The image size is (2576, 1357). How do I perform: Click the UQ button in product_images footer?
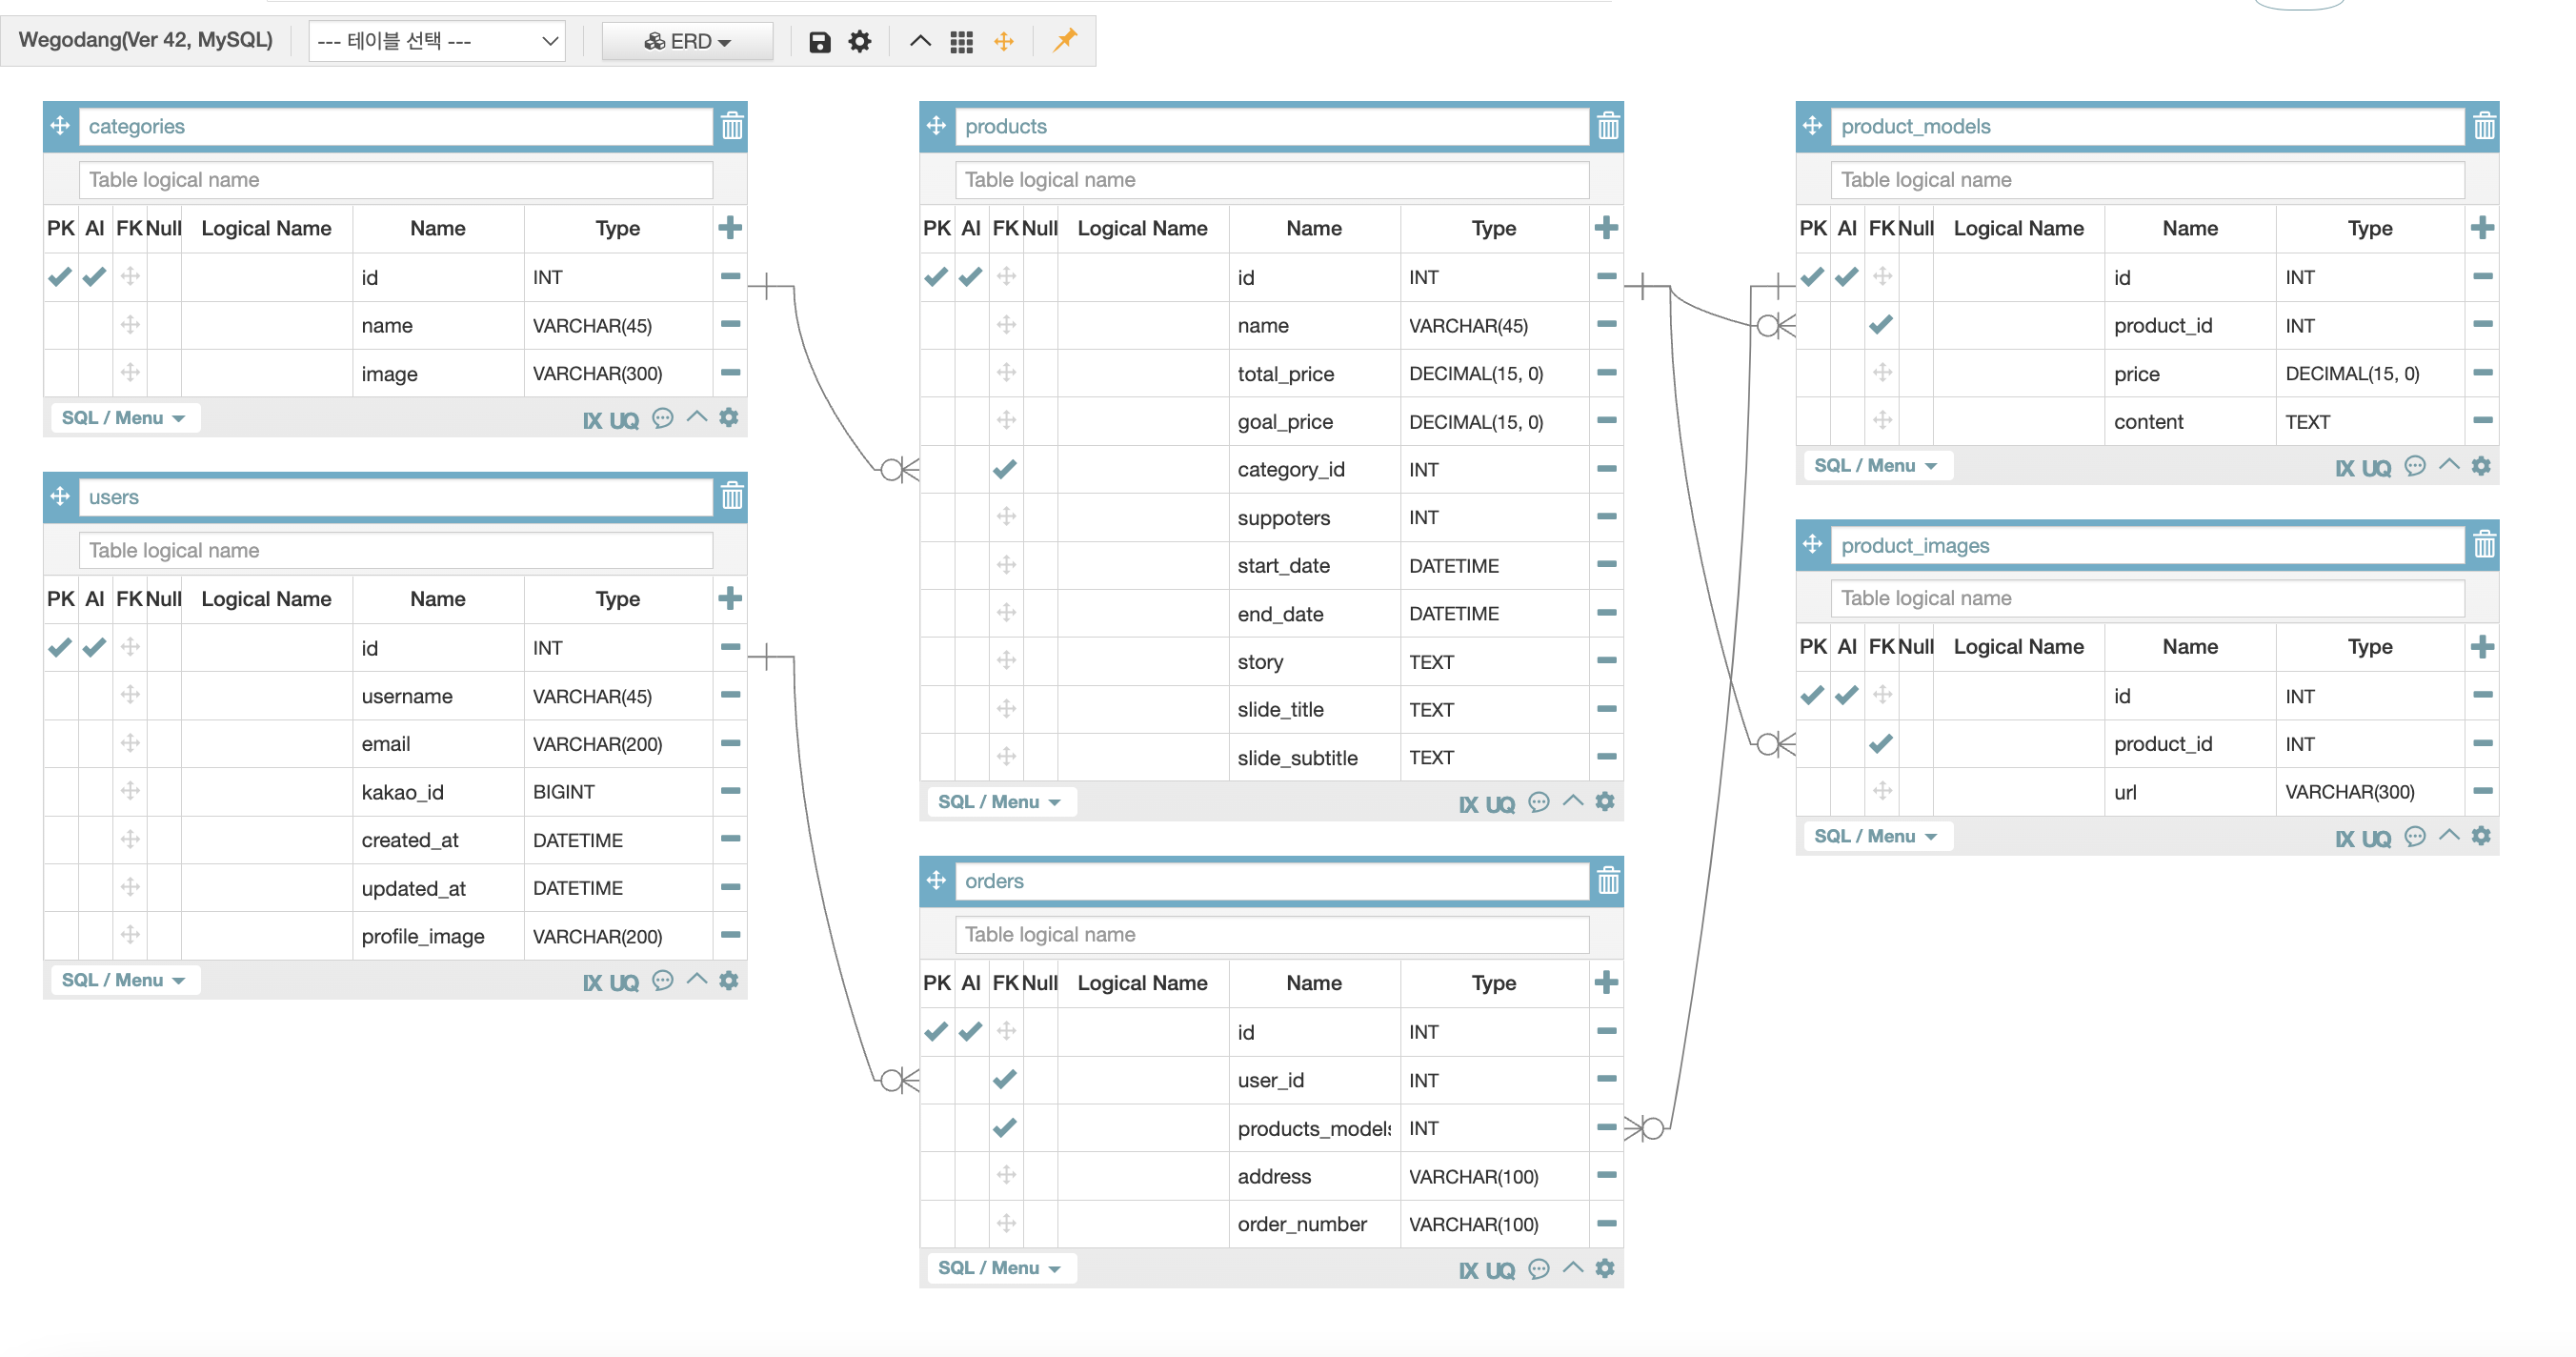click(2375, 839)
